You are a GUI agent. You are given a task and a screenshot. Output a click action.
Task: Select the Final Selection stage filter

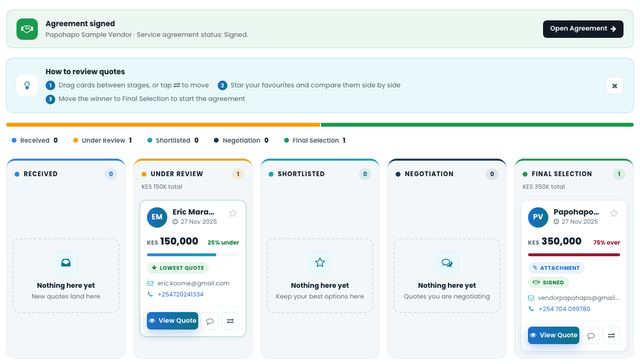[315, 140]
